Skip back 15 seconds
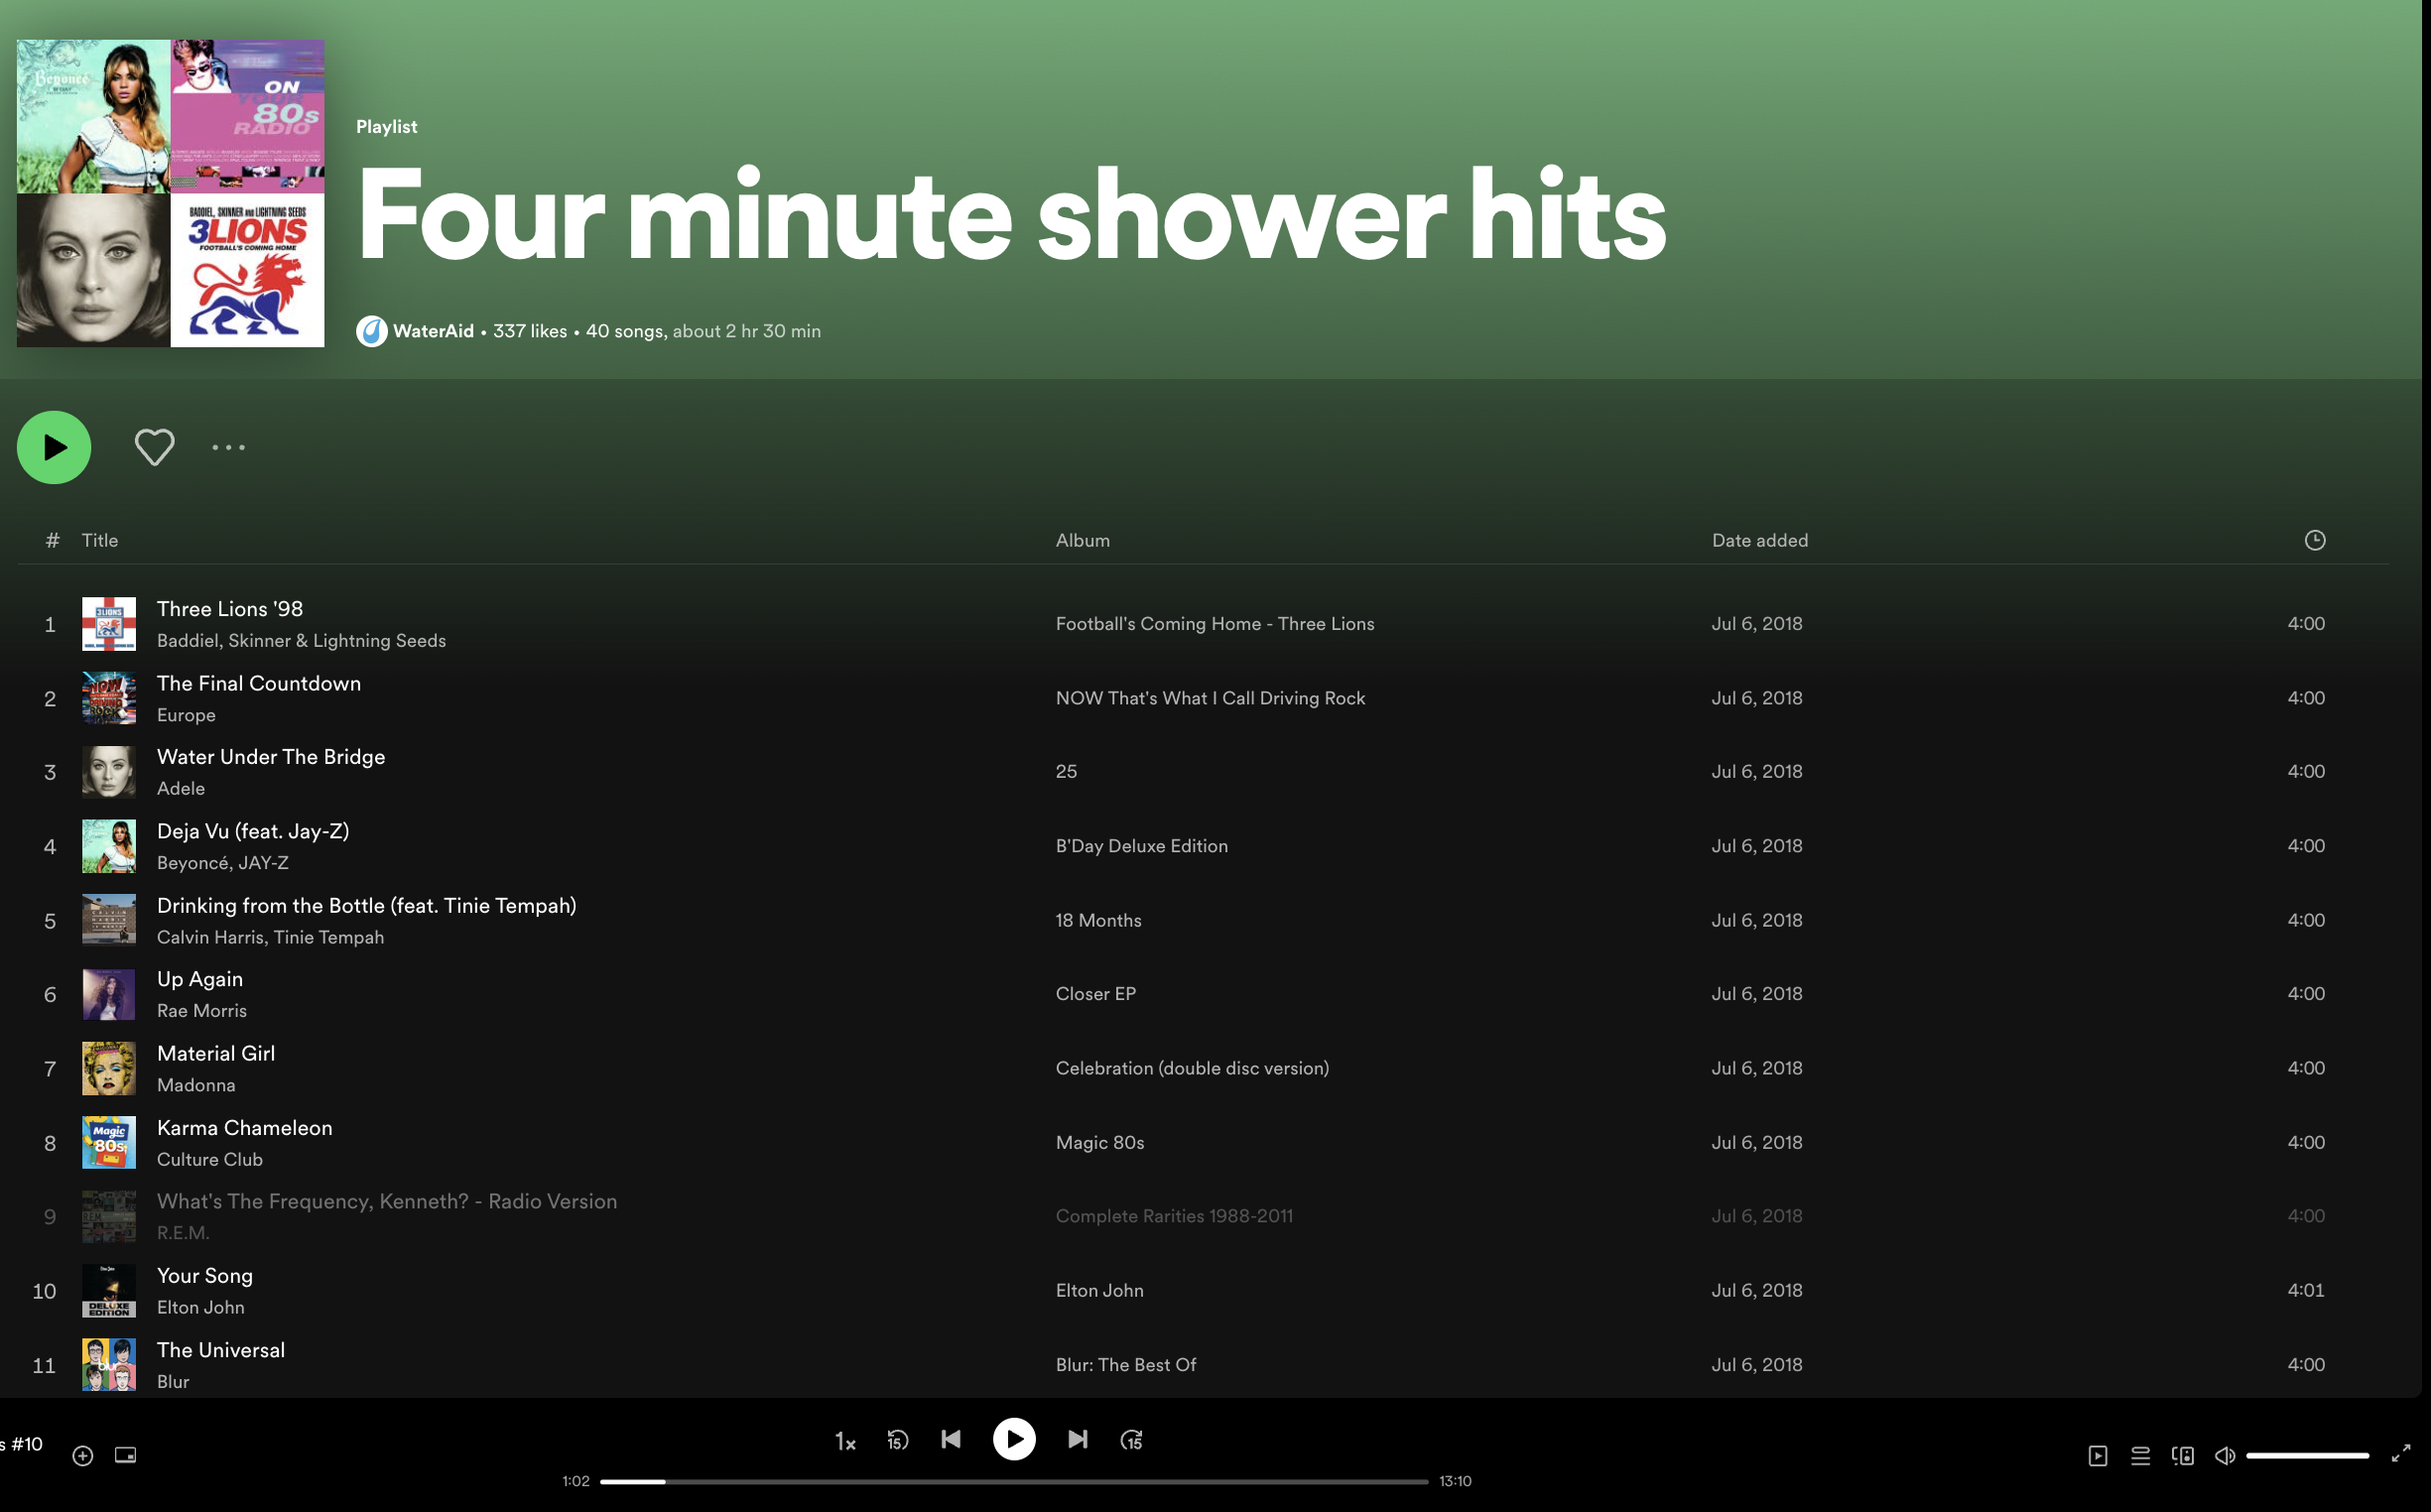 pos(896,1440)
